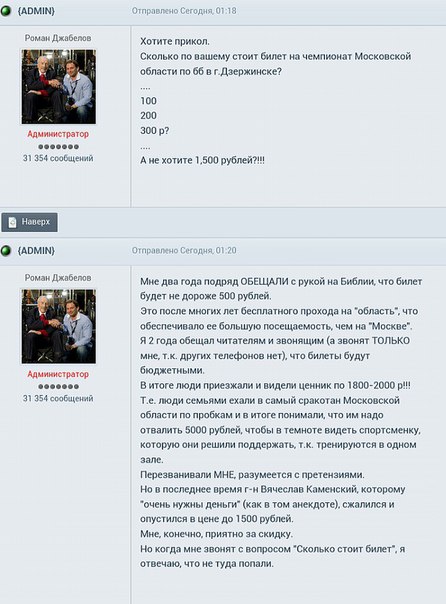Click the line 'А не хотите 1,500 рублей?!!!'
This screenshot has width=446, height=604.
point(202,160)
